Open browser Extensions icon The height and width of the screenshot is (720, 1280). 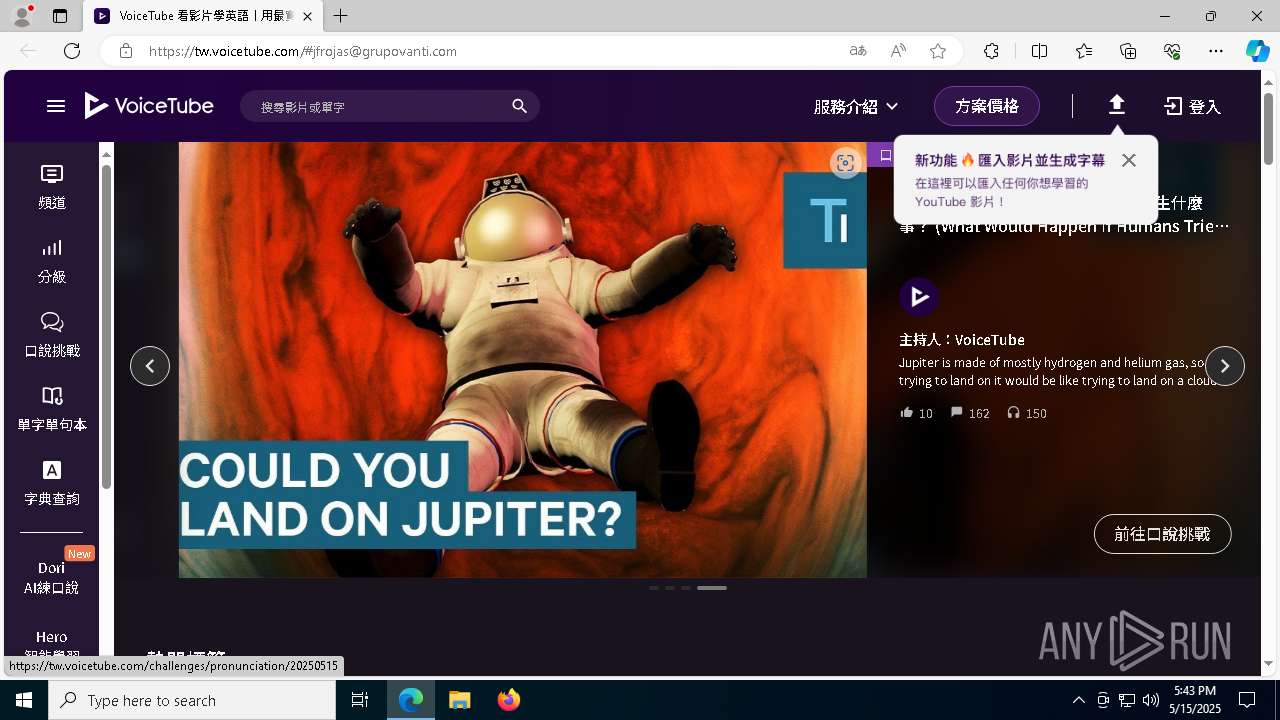click(x=991, y=51)
